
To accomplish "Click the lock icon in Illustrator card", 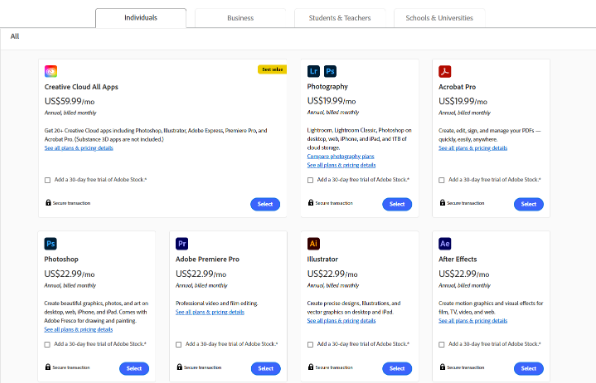I will [x=311, y=367].
